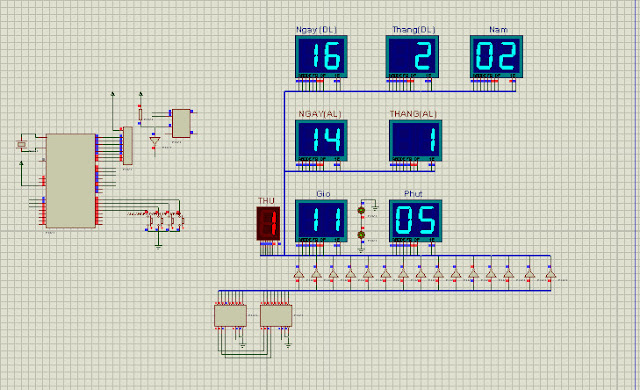This screenshot has height=390, width=640.
Task: Select the power arrow on the microcontroller's left
Action: tap(21, 164)
